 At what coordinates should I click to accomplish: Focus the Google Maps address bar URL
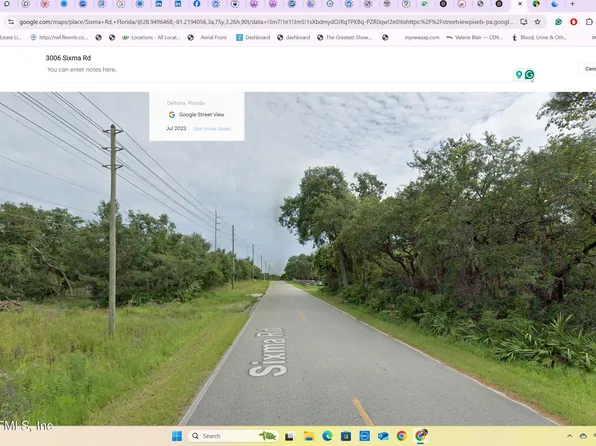pos(266,22)
